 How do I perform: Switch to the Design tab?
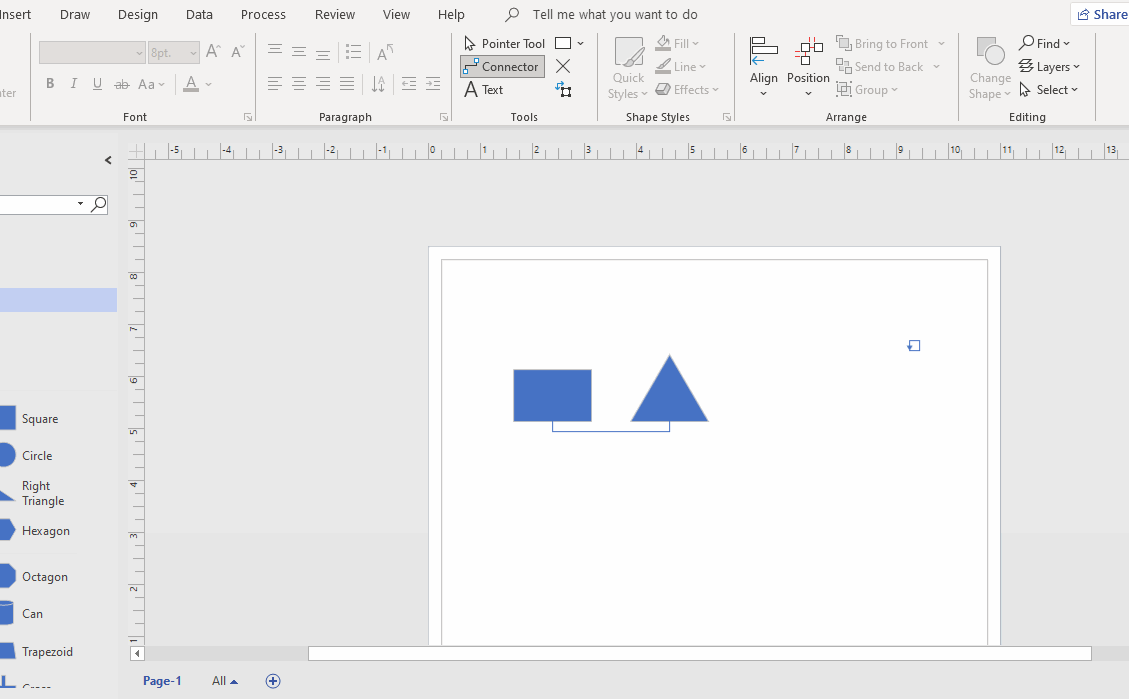pyautogui.click(x=137, y=14)
